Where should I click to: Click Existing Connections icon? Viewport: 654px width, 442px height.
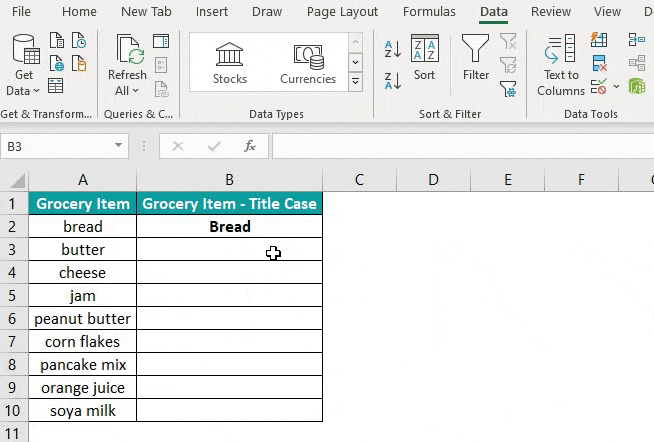coord(79,63)
